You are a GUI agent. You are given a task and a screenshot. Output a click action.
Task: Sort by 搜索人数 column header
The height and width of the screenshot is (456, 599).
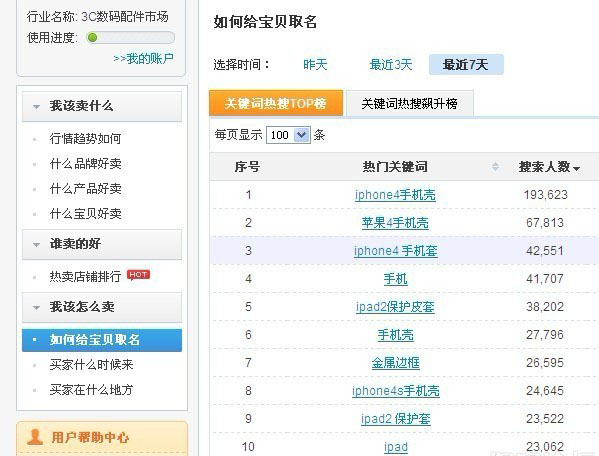point(549,167)
